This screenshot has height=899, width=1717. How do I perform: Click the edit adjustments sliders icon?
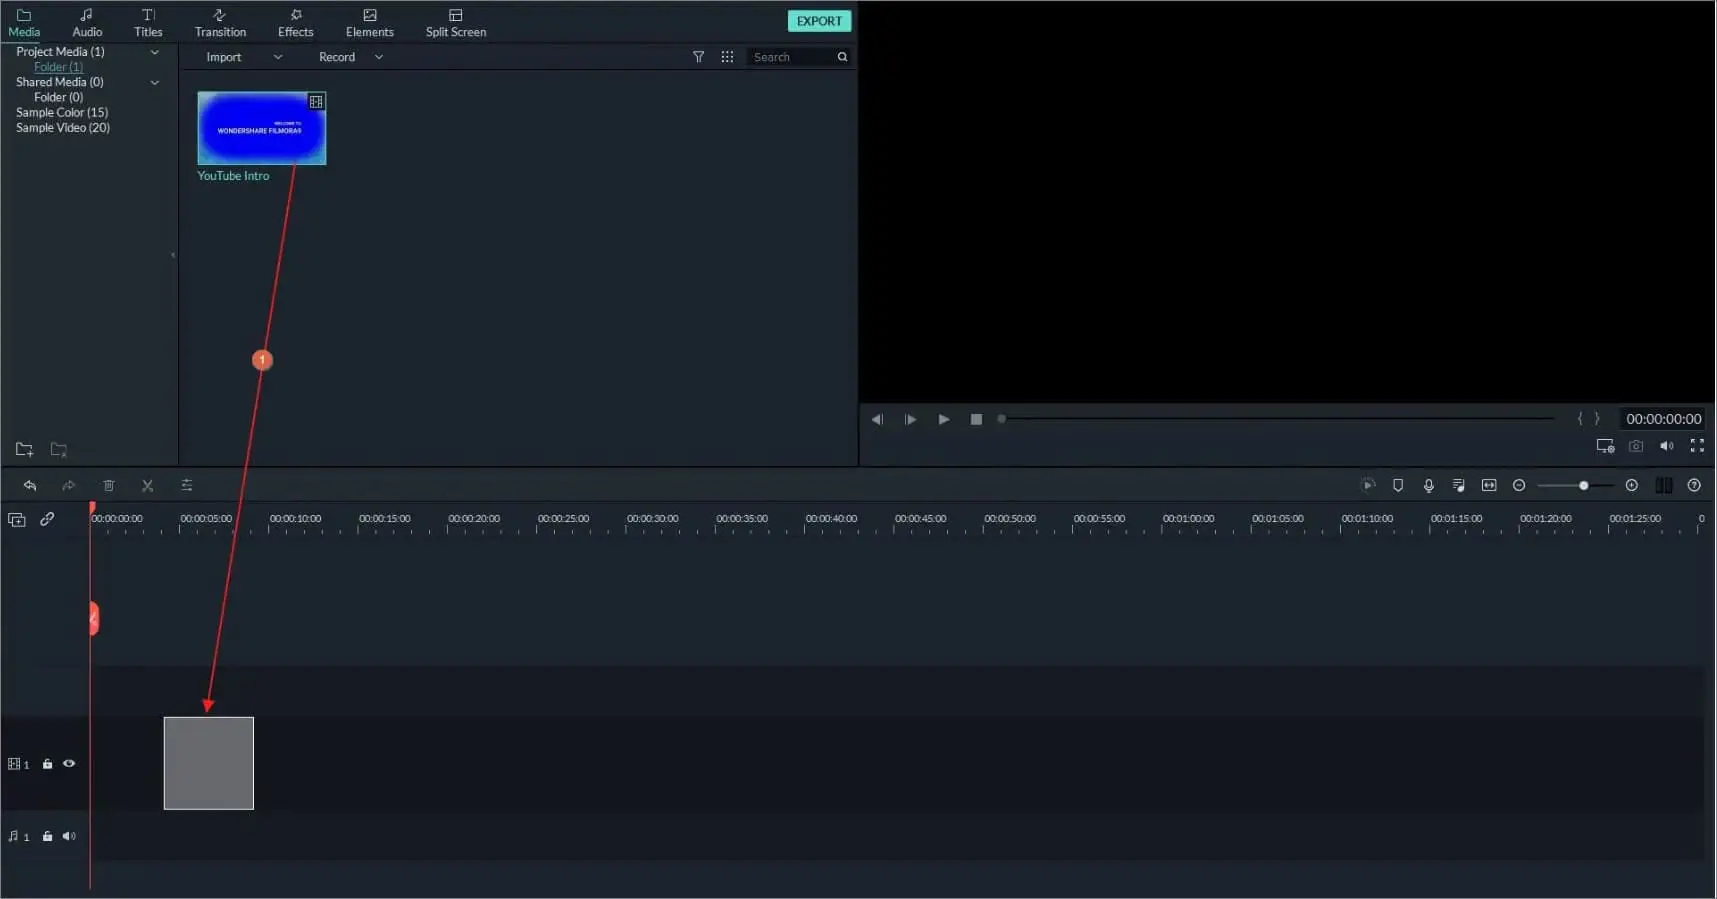point(187,485)
